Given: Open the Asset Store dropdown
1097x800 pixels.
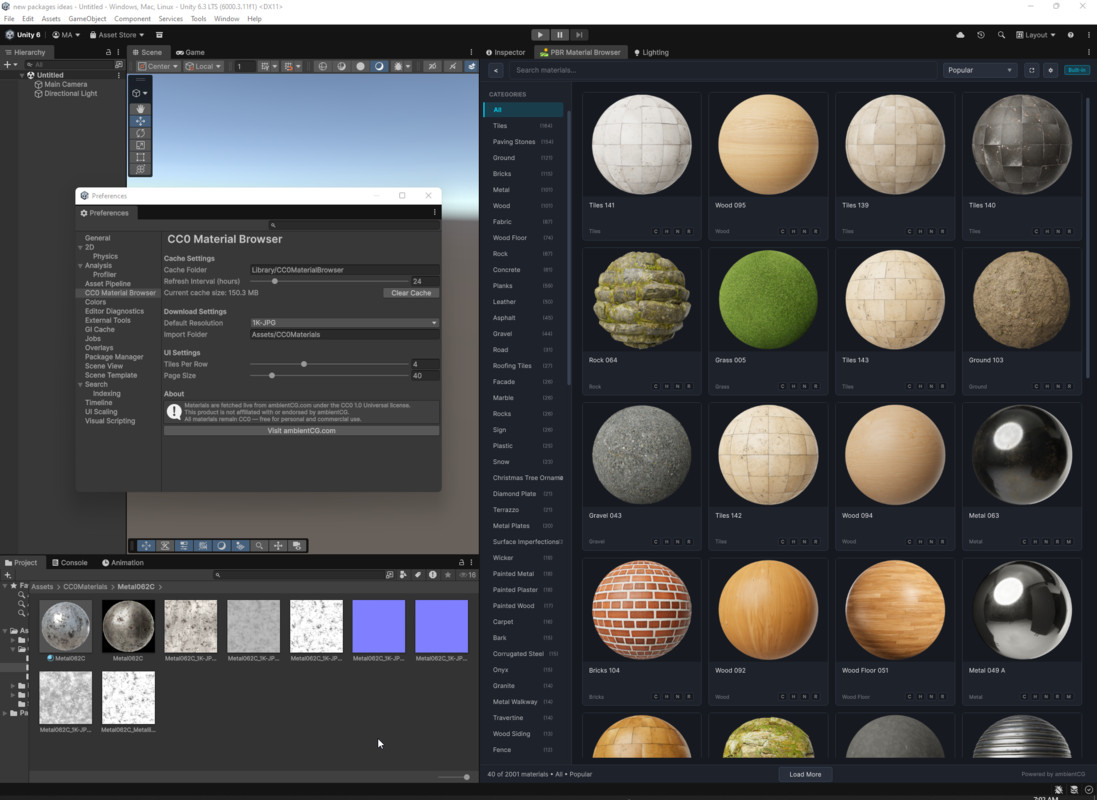Looking at the screenshot, I should 117,34.
